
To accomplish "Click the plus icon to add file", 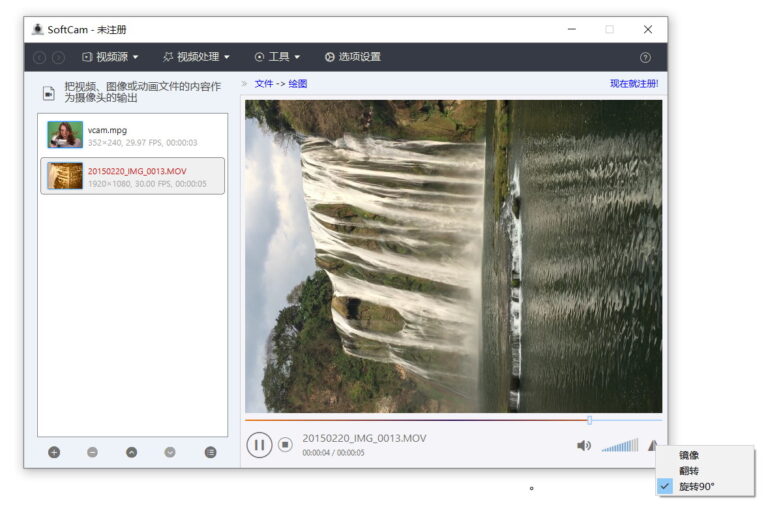I will [x=54, y=452].
